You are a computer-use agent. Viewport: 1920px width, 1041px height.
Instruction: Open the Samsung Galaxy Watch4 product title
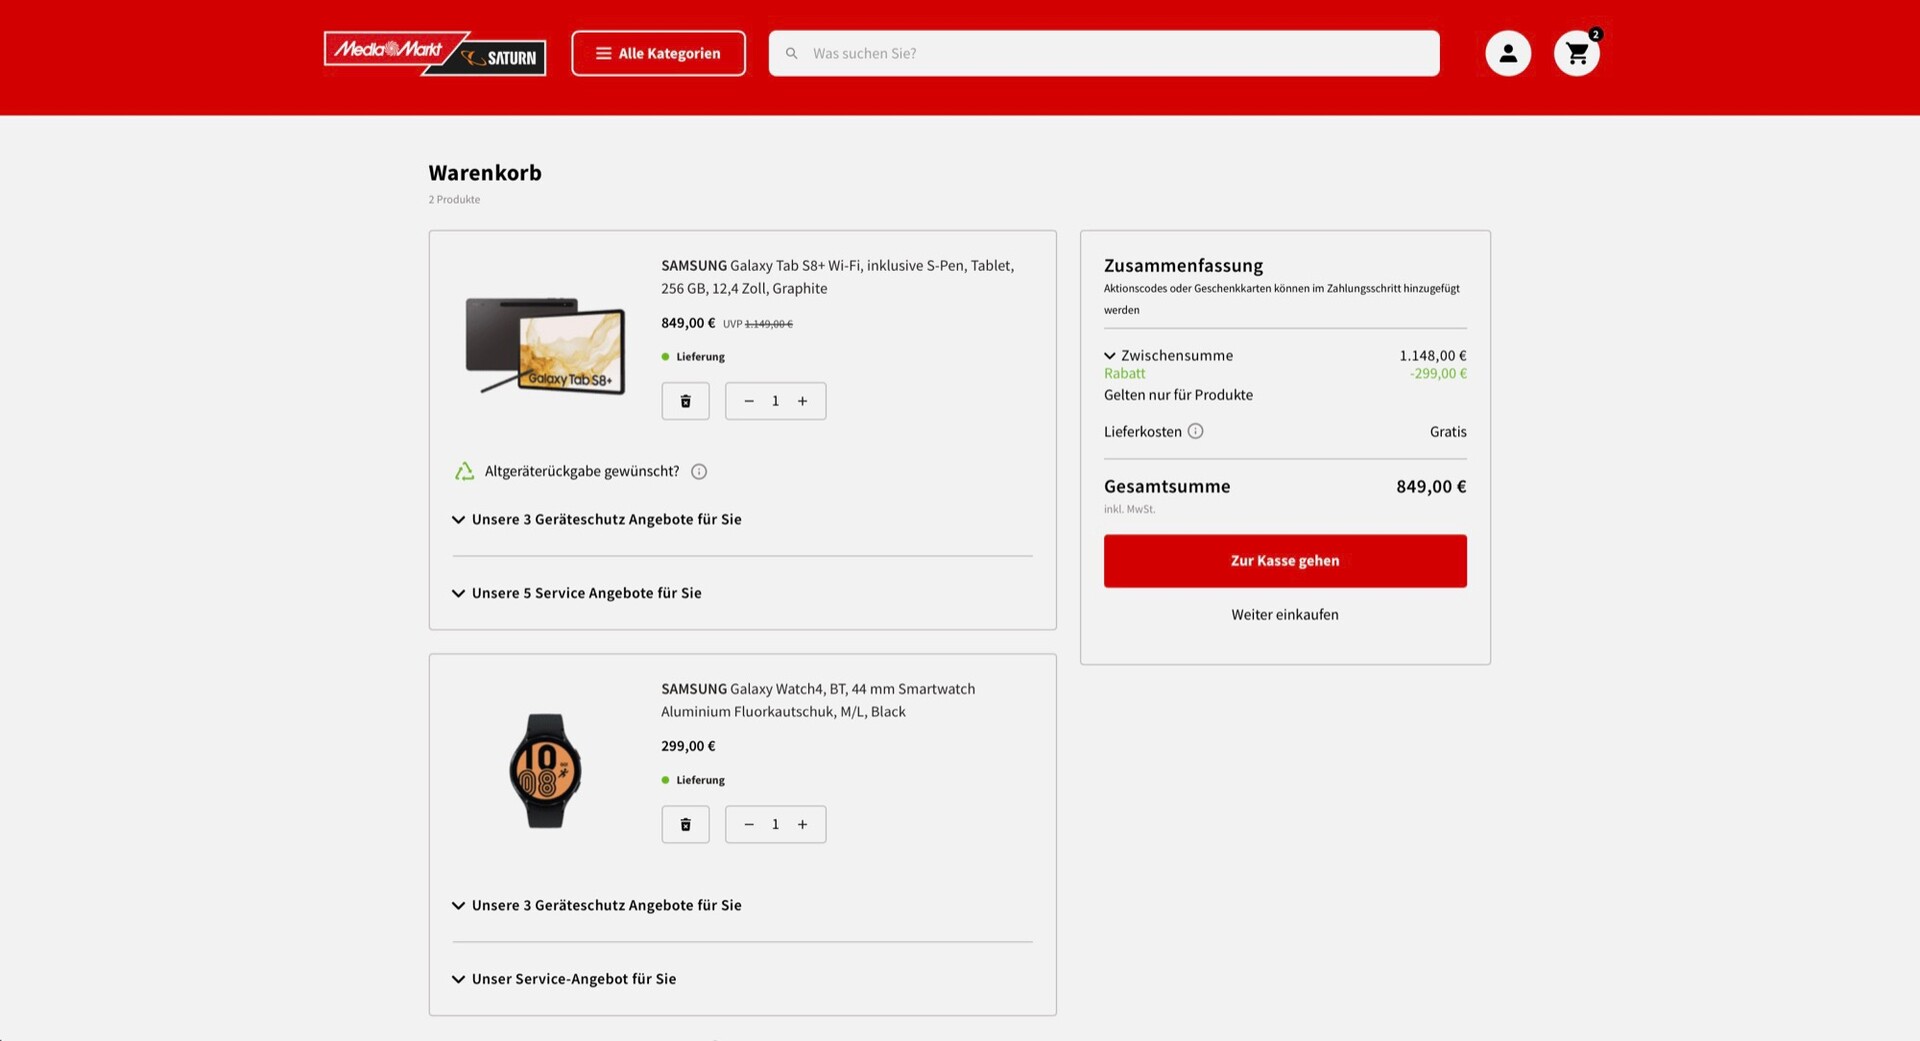pos(818,700)
